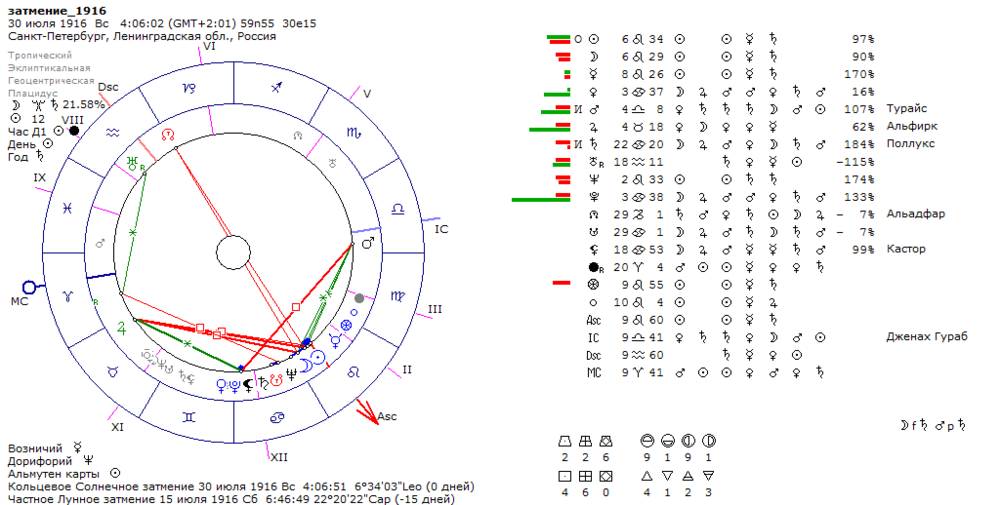This screenshot has width=1000, height=505.
Task: Click the black Neptune trident glyph in the chart
Action: tap(291, 374)
